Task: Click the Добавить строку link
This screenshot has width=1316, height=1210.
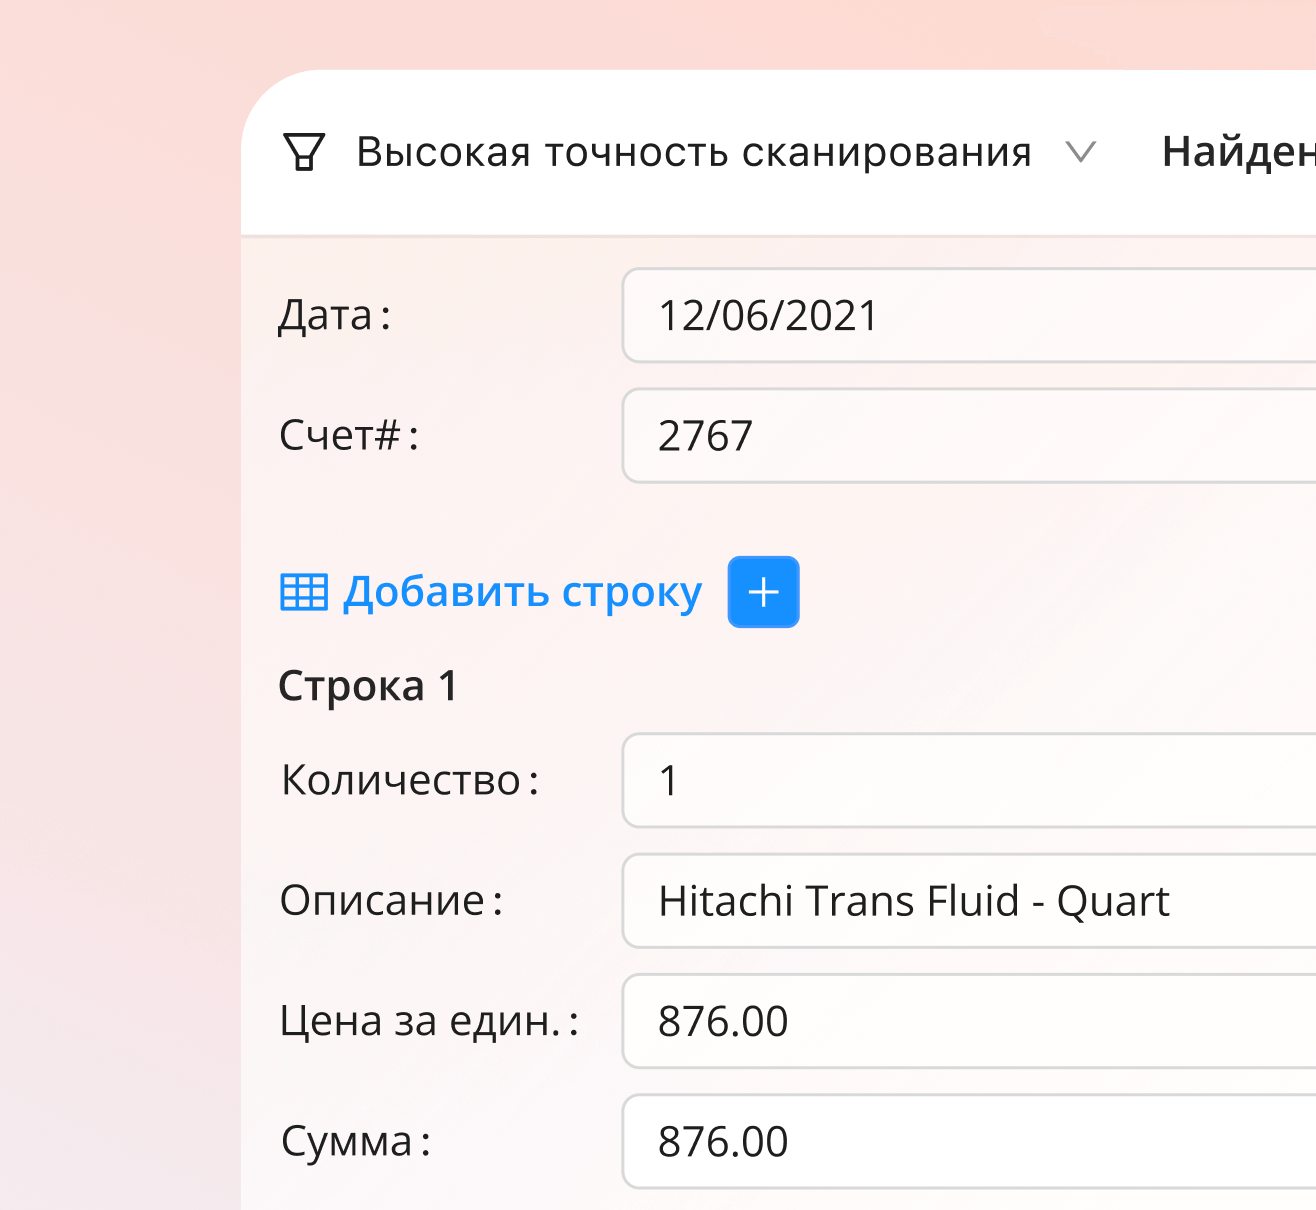Action: tap(522, 592)
